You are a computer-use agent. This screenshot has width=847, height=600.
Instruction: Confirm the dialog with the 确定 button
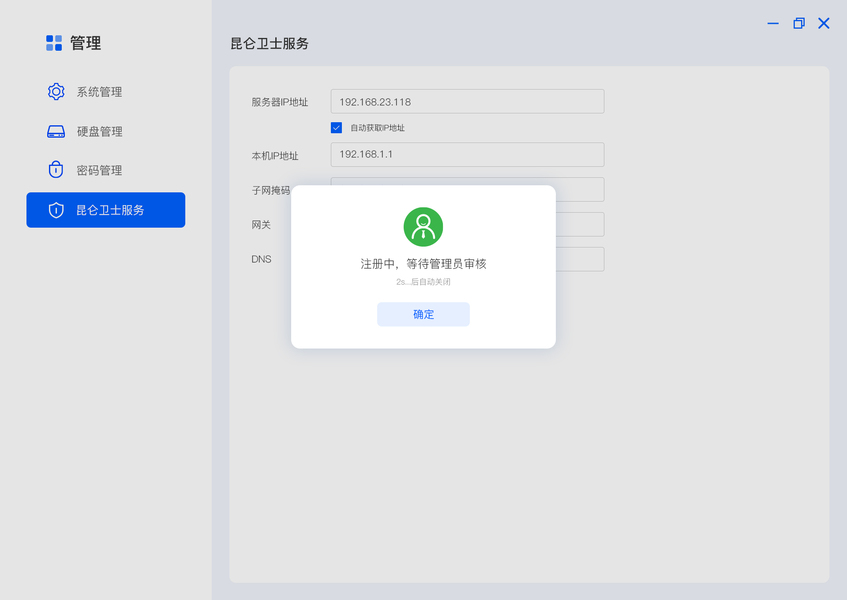(424, 314)
